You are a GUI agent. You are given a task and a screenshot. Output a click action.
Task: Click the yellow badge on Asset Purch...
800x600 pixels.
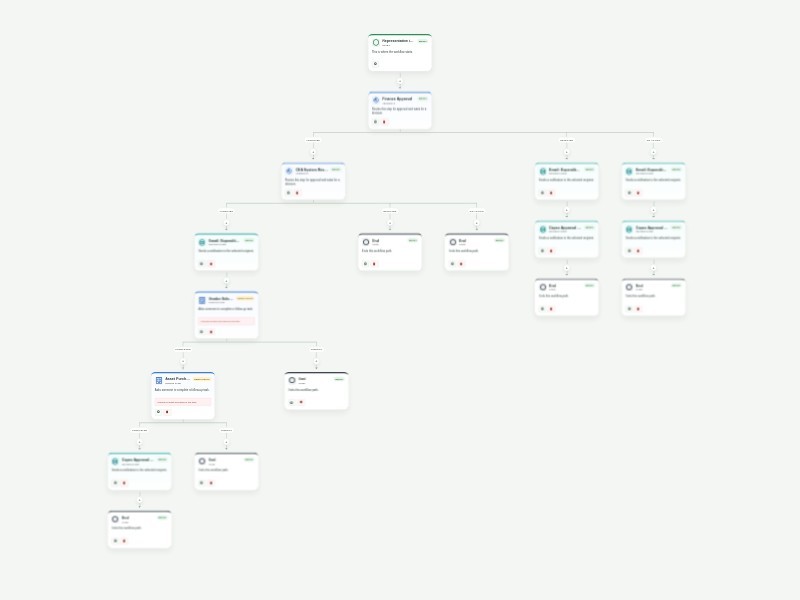(202, 379)
